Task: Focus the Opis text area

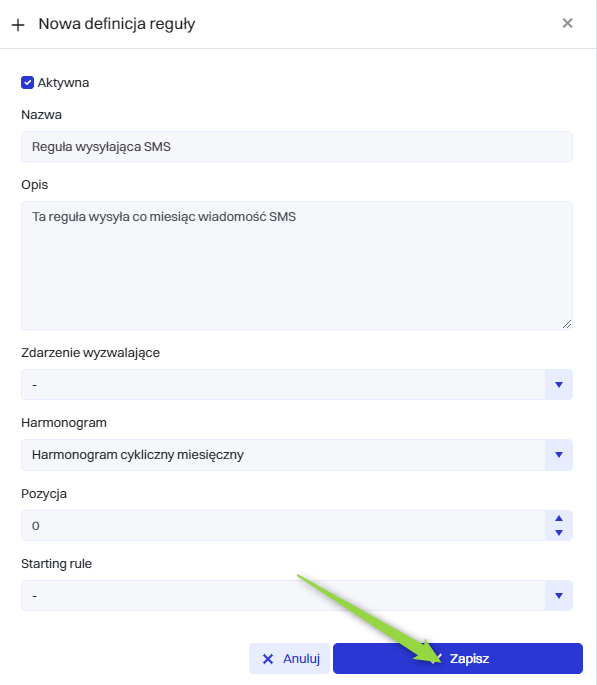Action: point(297,265)
